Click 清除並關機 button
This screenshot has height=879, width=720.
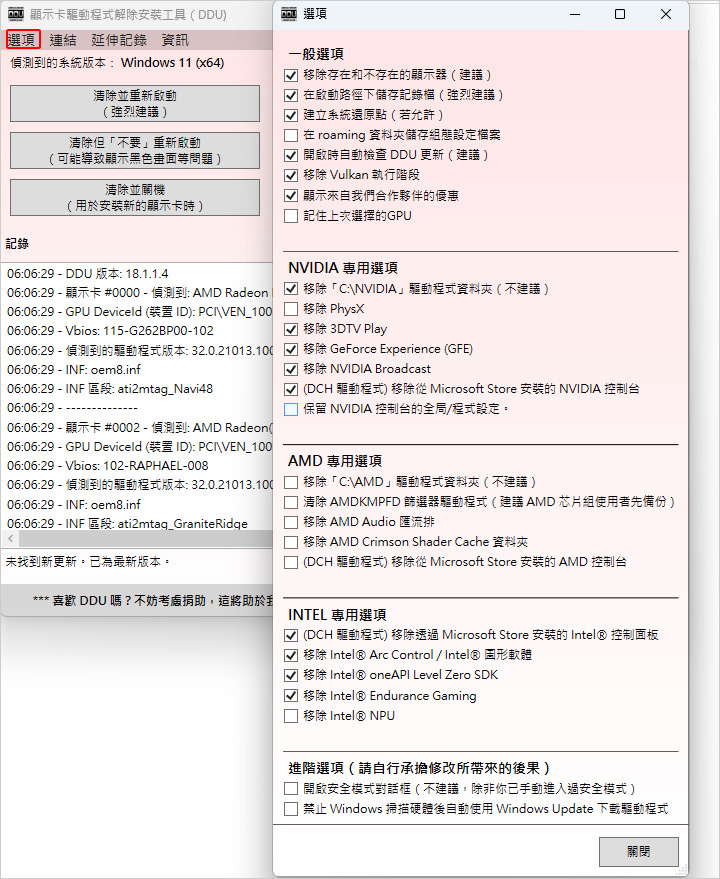click(135, 197)
